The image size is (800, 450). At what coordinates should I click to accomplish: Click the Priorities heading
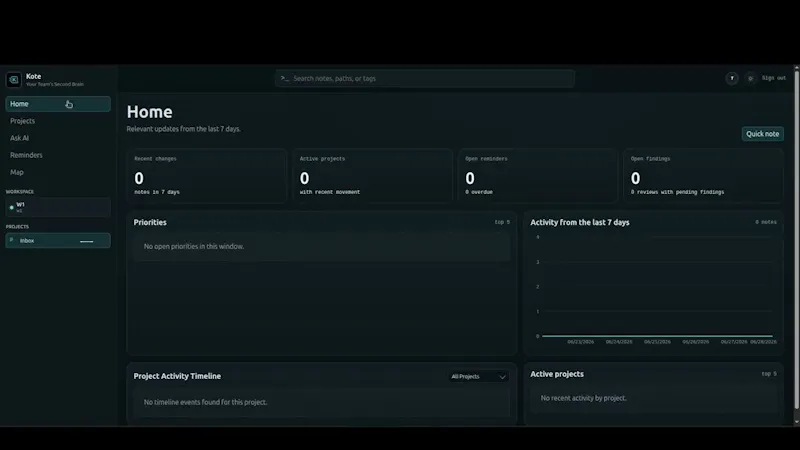coord(150,222)
